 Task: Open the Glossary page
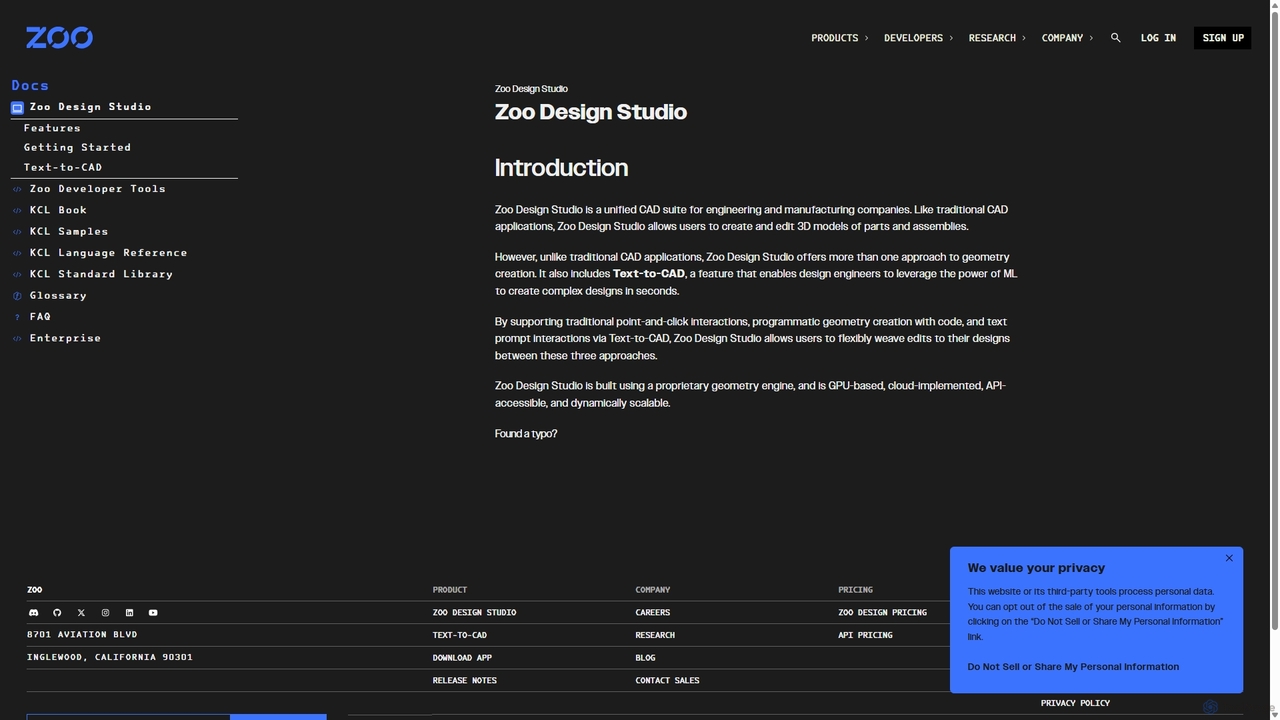[x=58, y=296]
